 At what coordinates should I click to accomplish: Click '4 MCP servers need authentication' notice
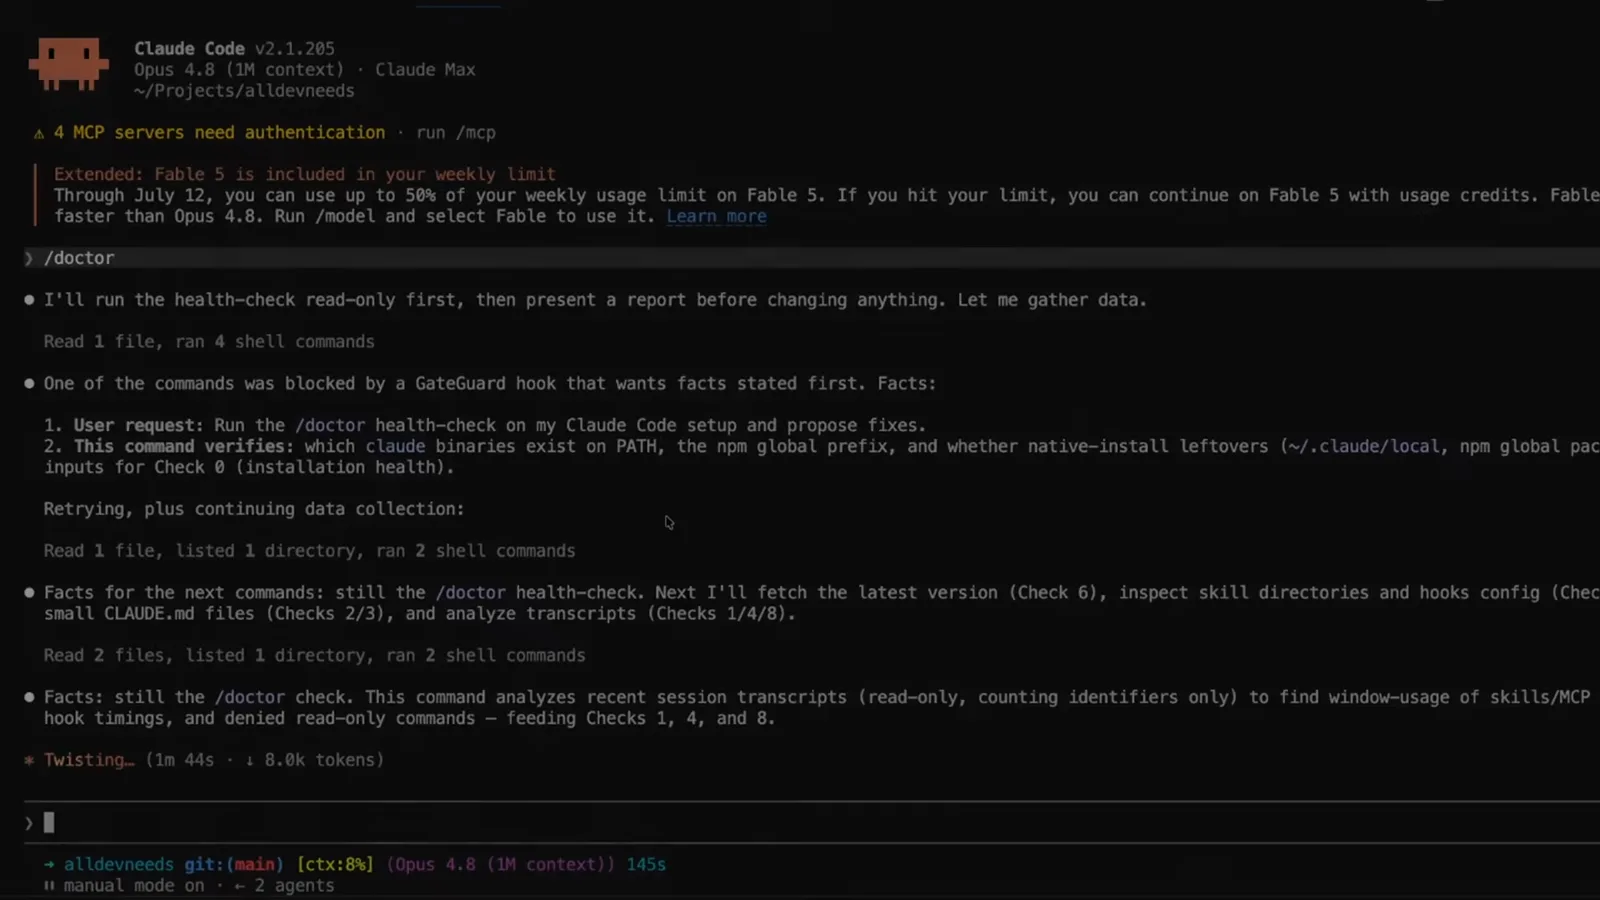point(219,133)
